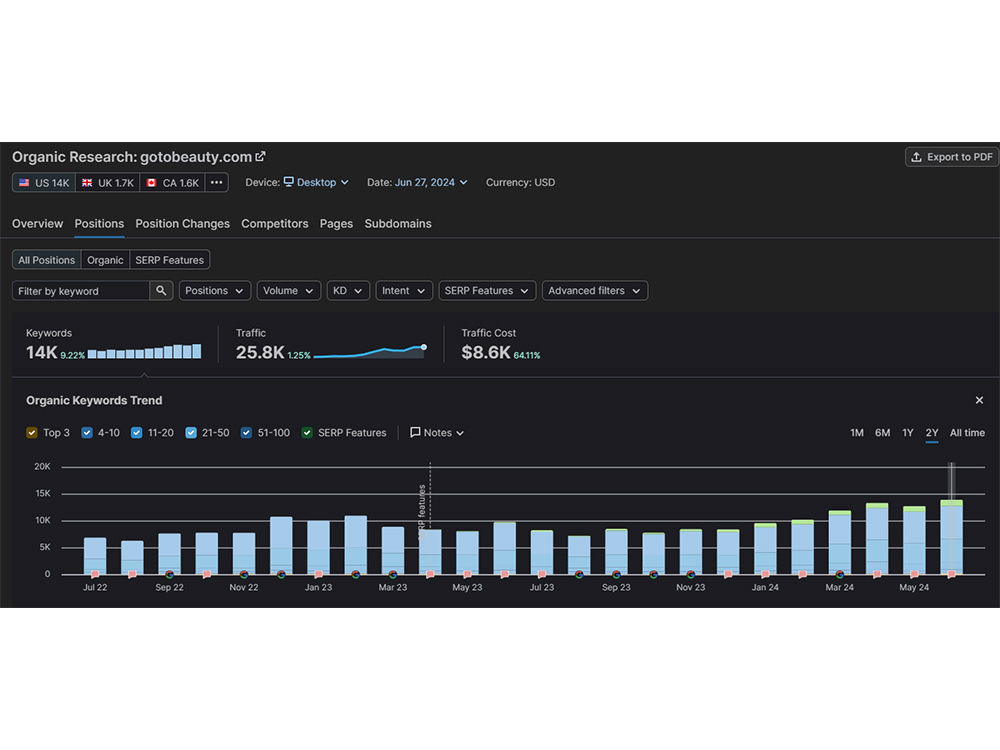Click the Keywords mini bar chart

point(145,351)
